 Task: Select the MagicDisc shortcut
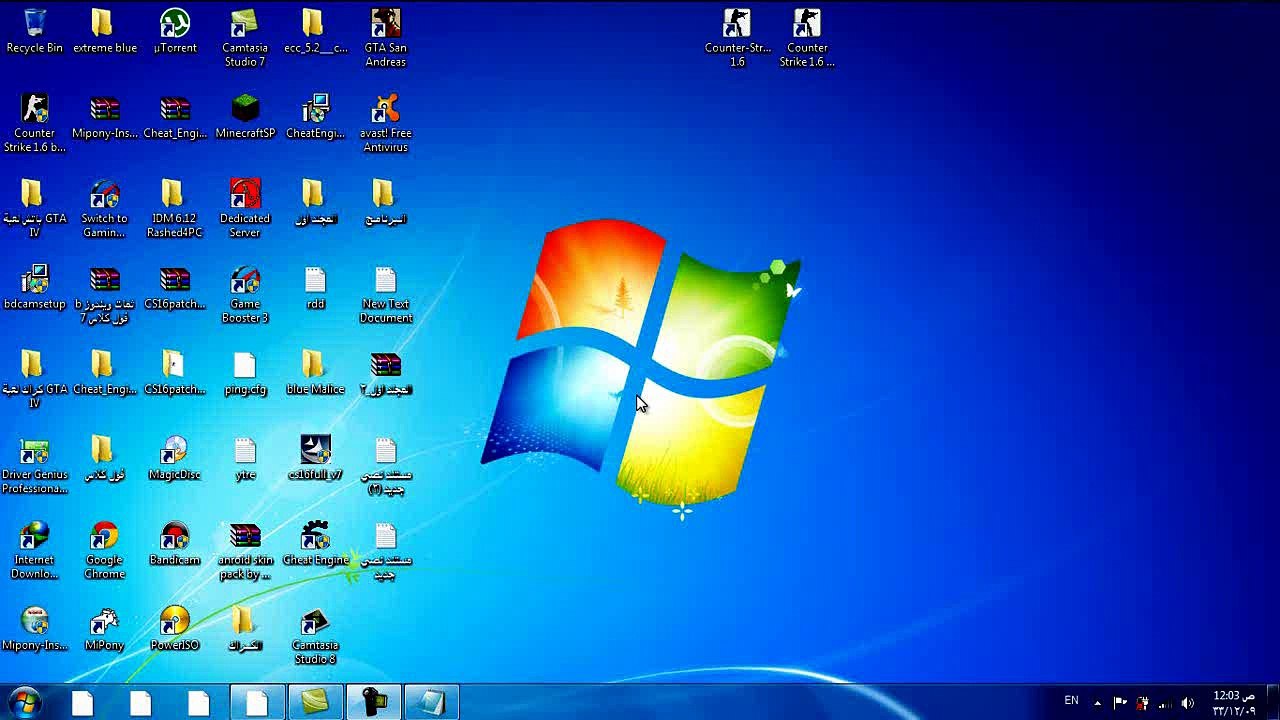pyautogui.click(x=175, y=458)
